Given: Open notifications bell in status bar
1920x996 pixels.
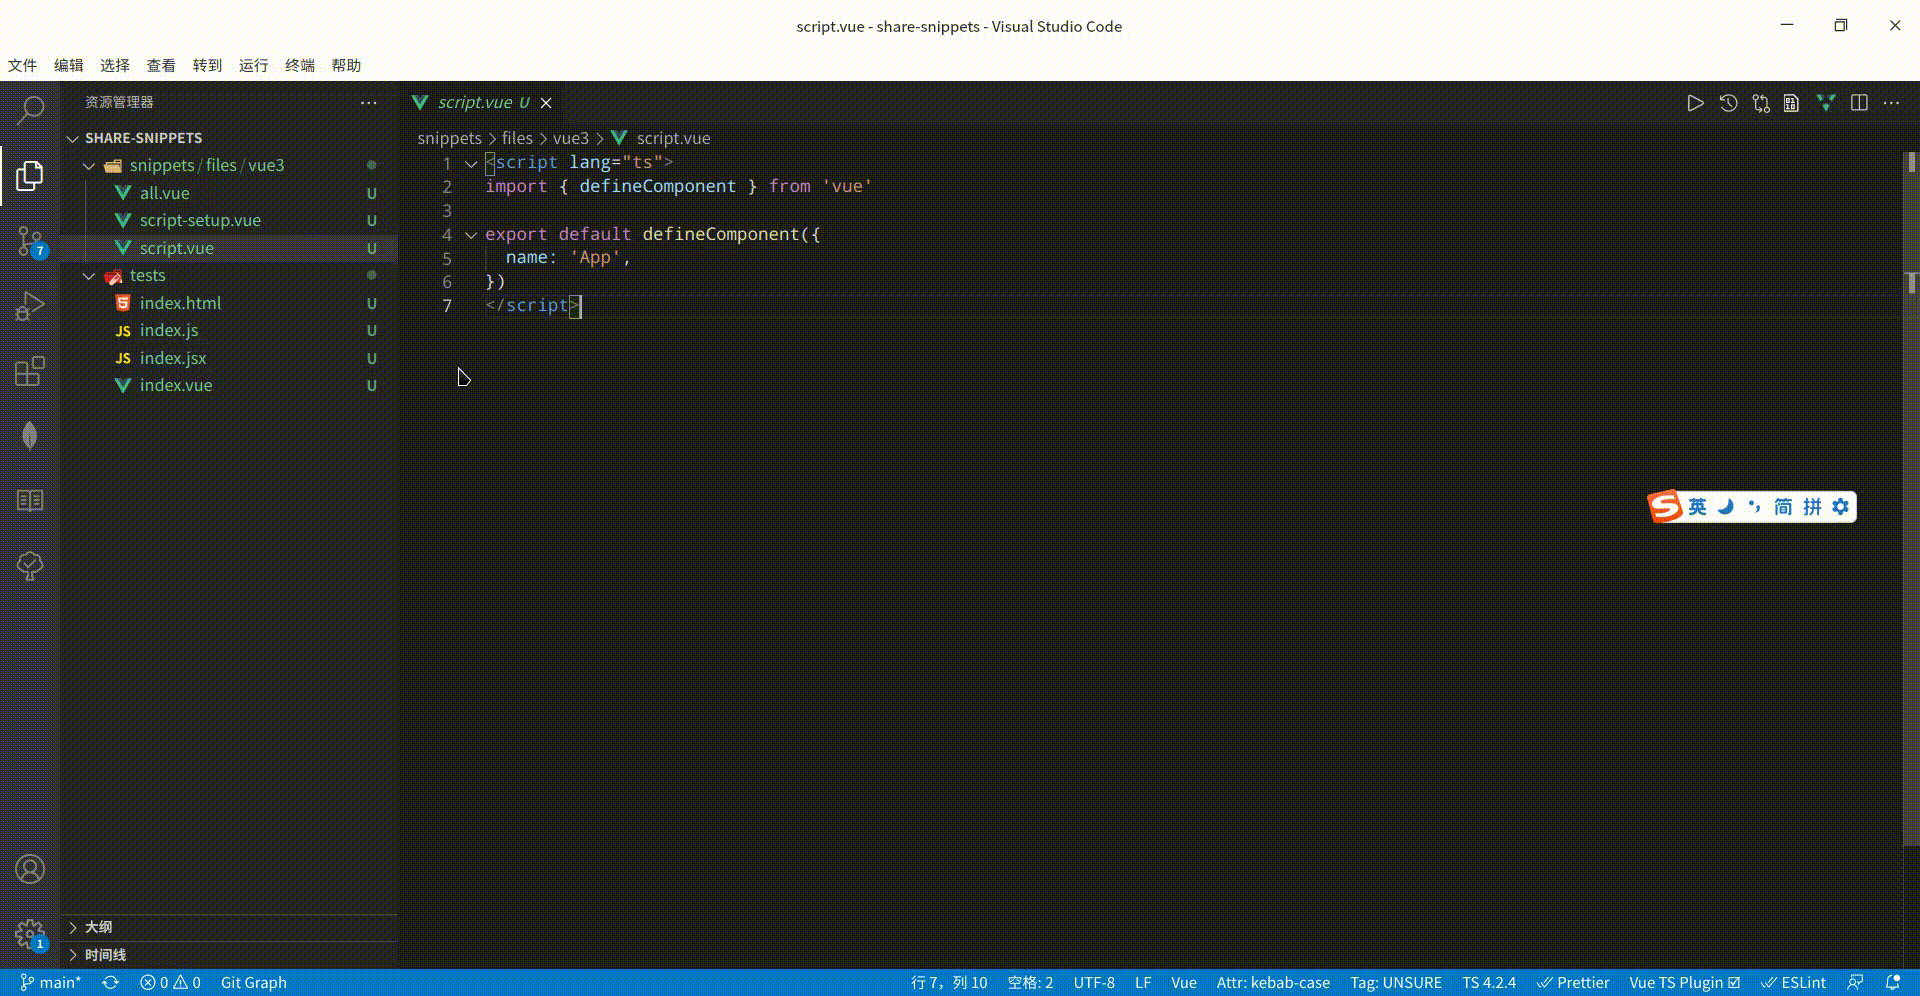Looking at the screenshot, I should 1892,982.
